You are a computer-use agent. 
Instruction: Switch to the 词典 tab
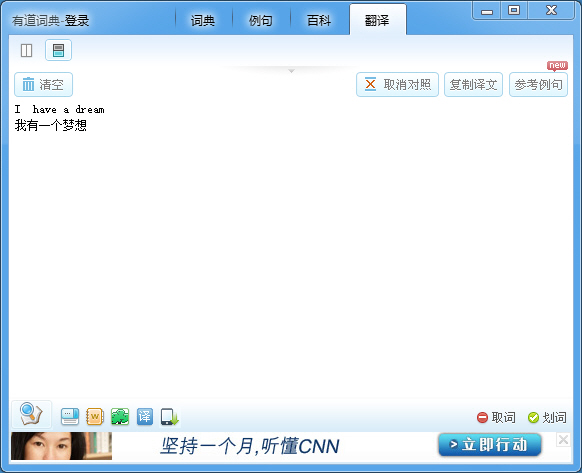click(203, 21)
